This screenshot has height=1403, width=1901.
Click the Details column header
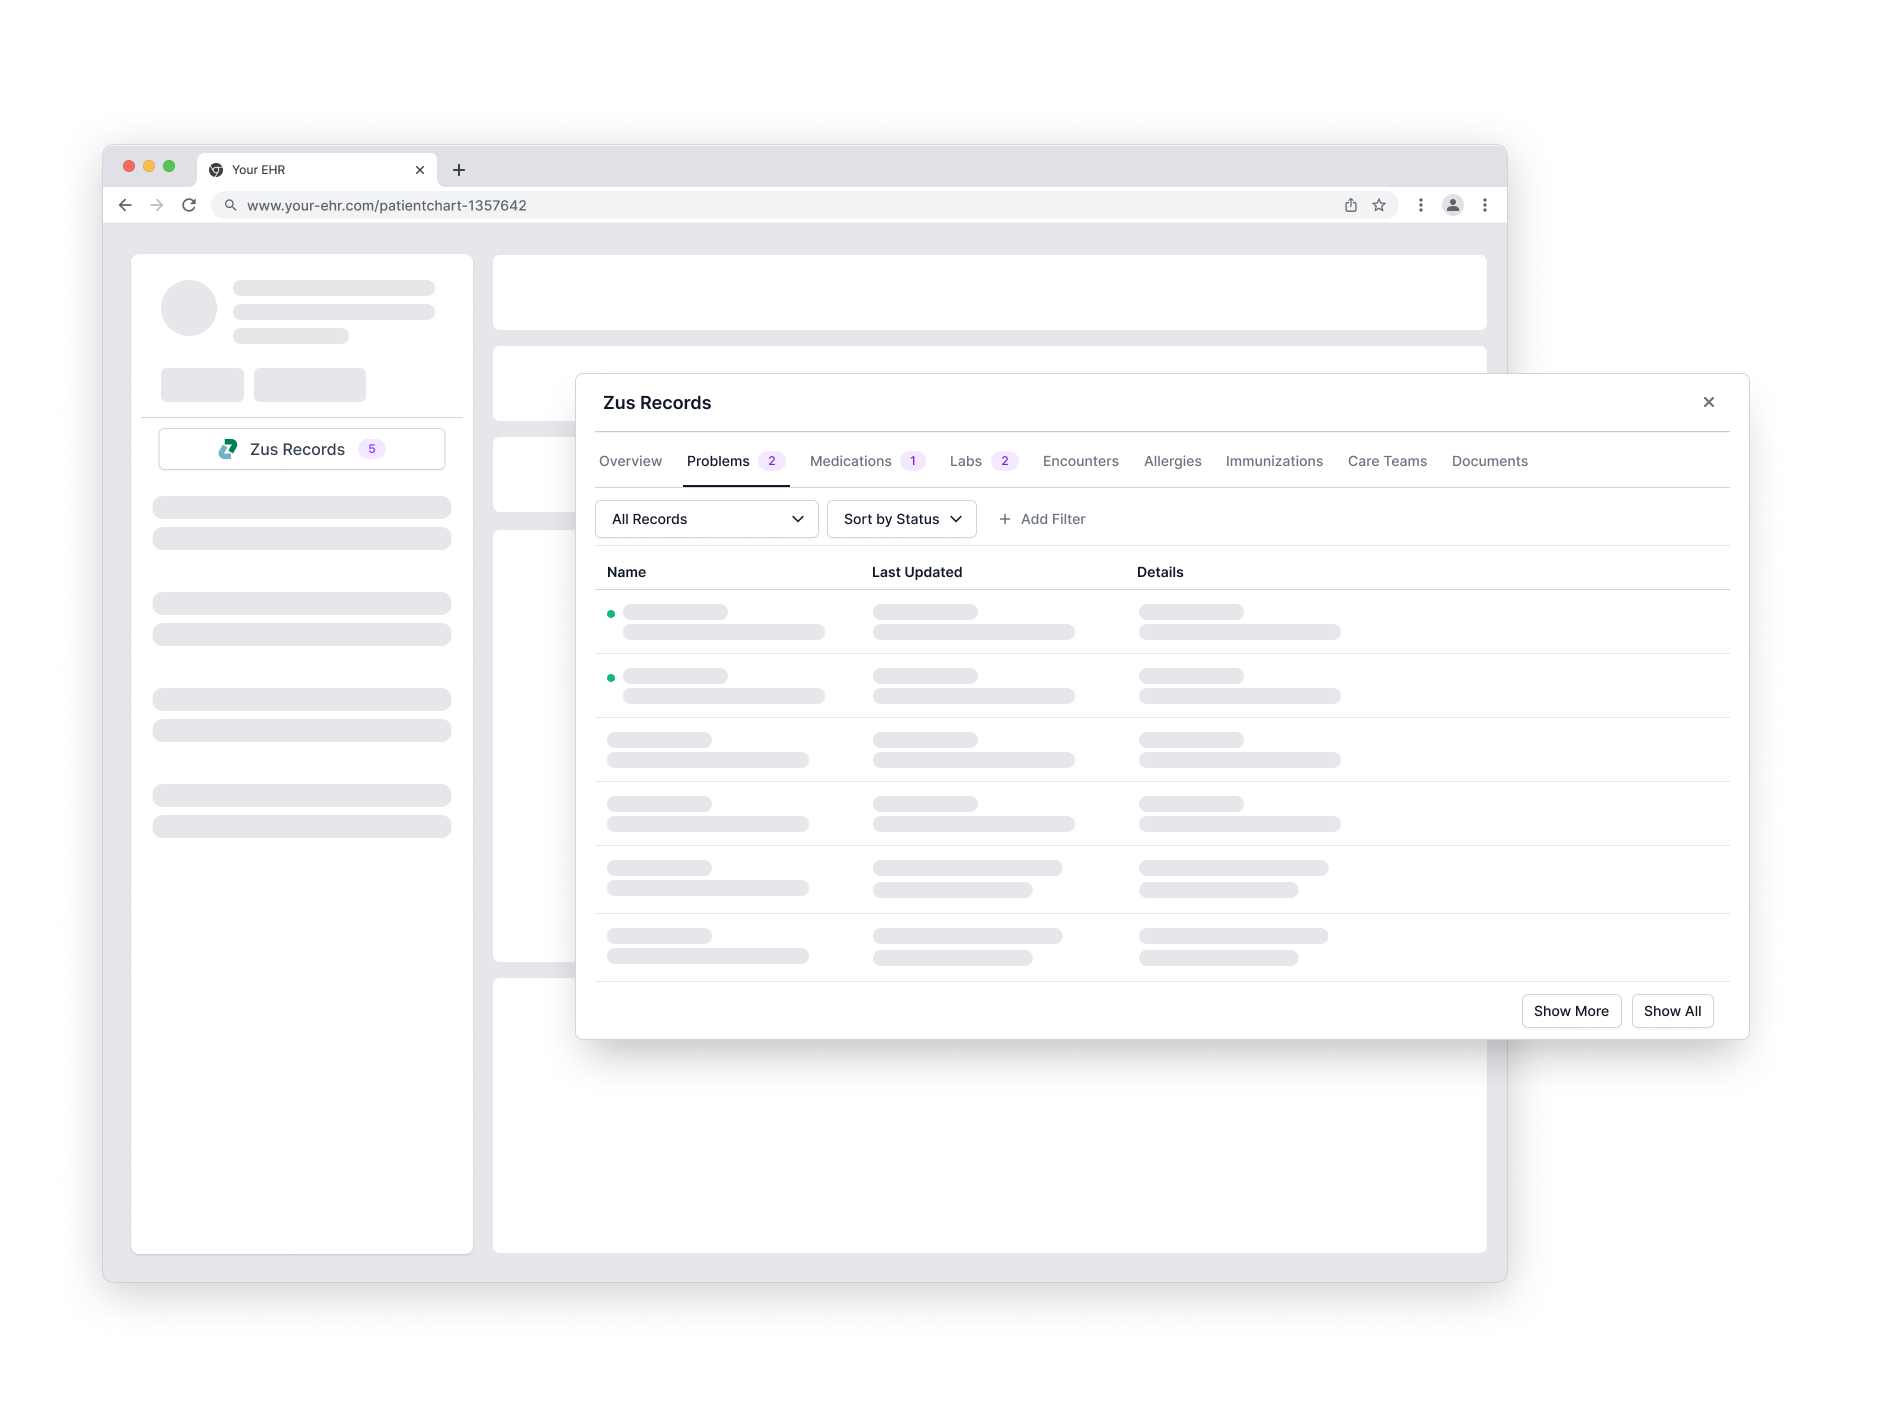(x=1160, y=572)
